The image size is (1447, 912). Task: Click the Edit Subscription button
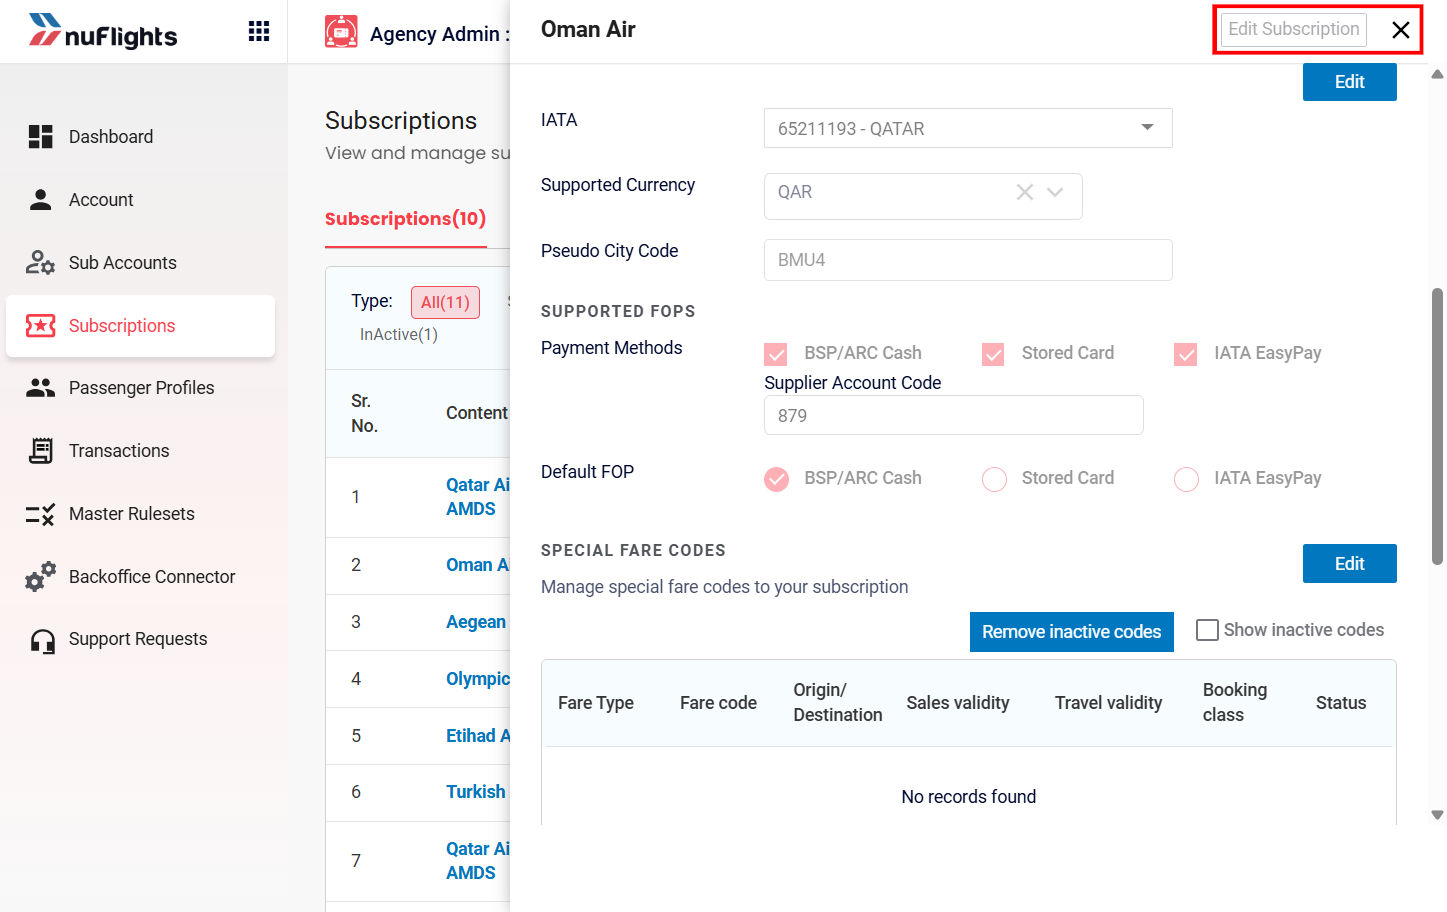click(x=1294, y=29)
